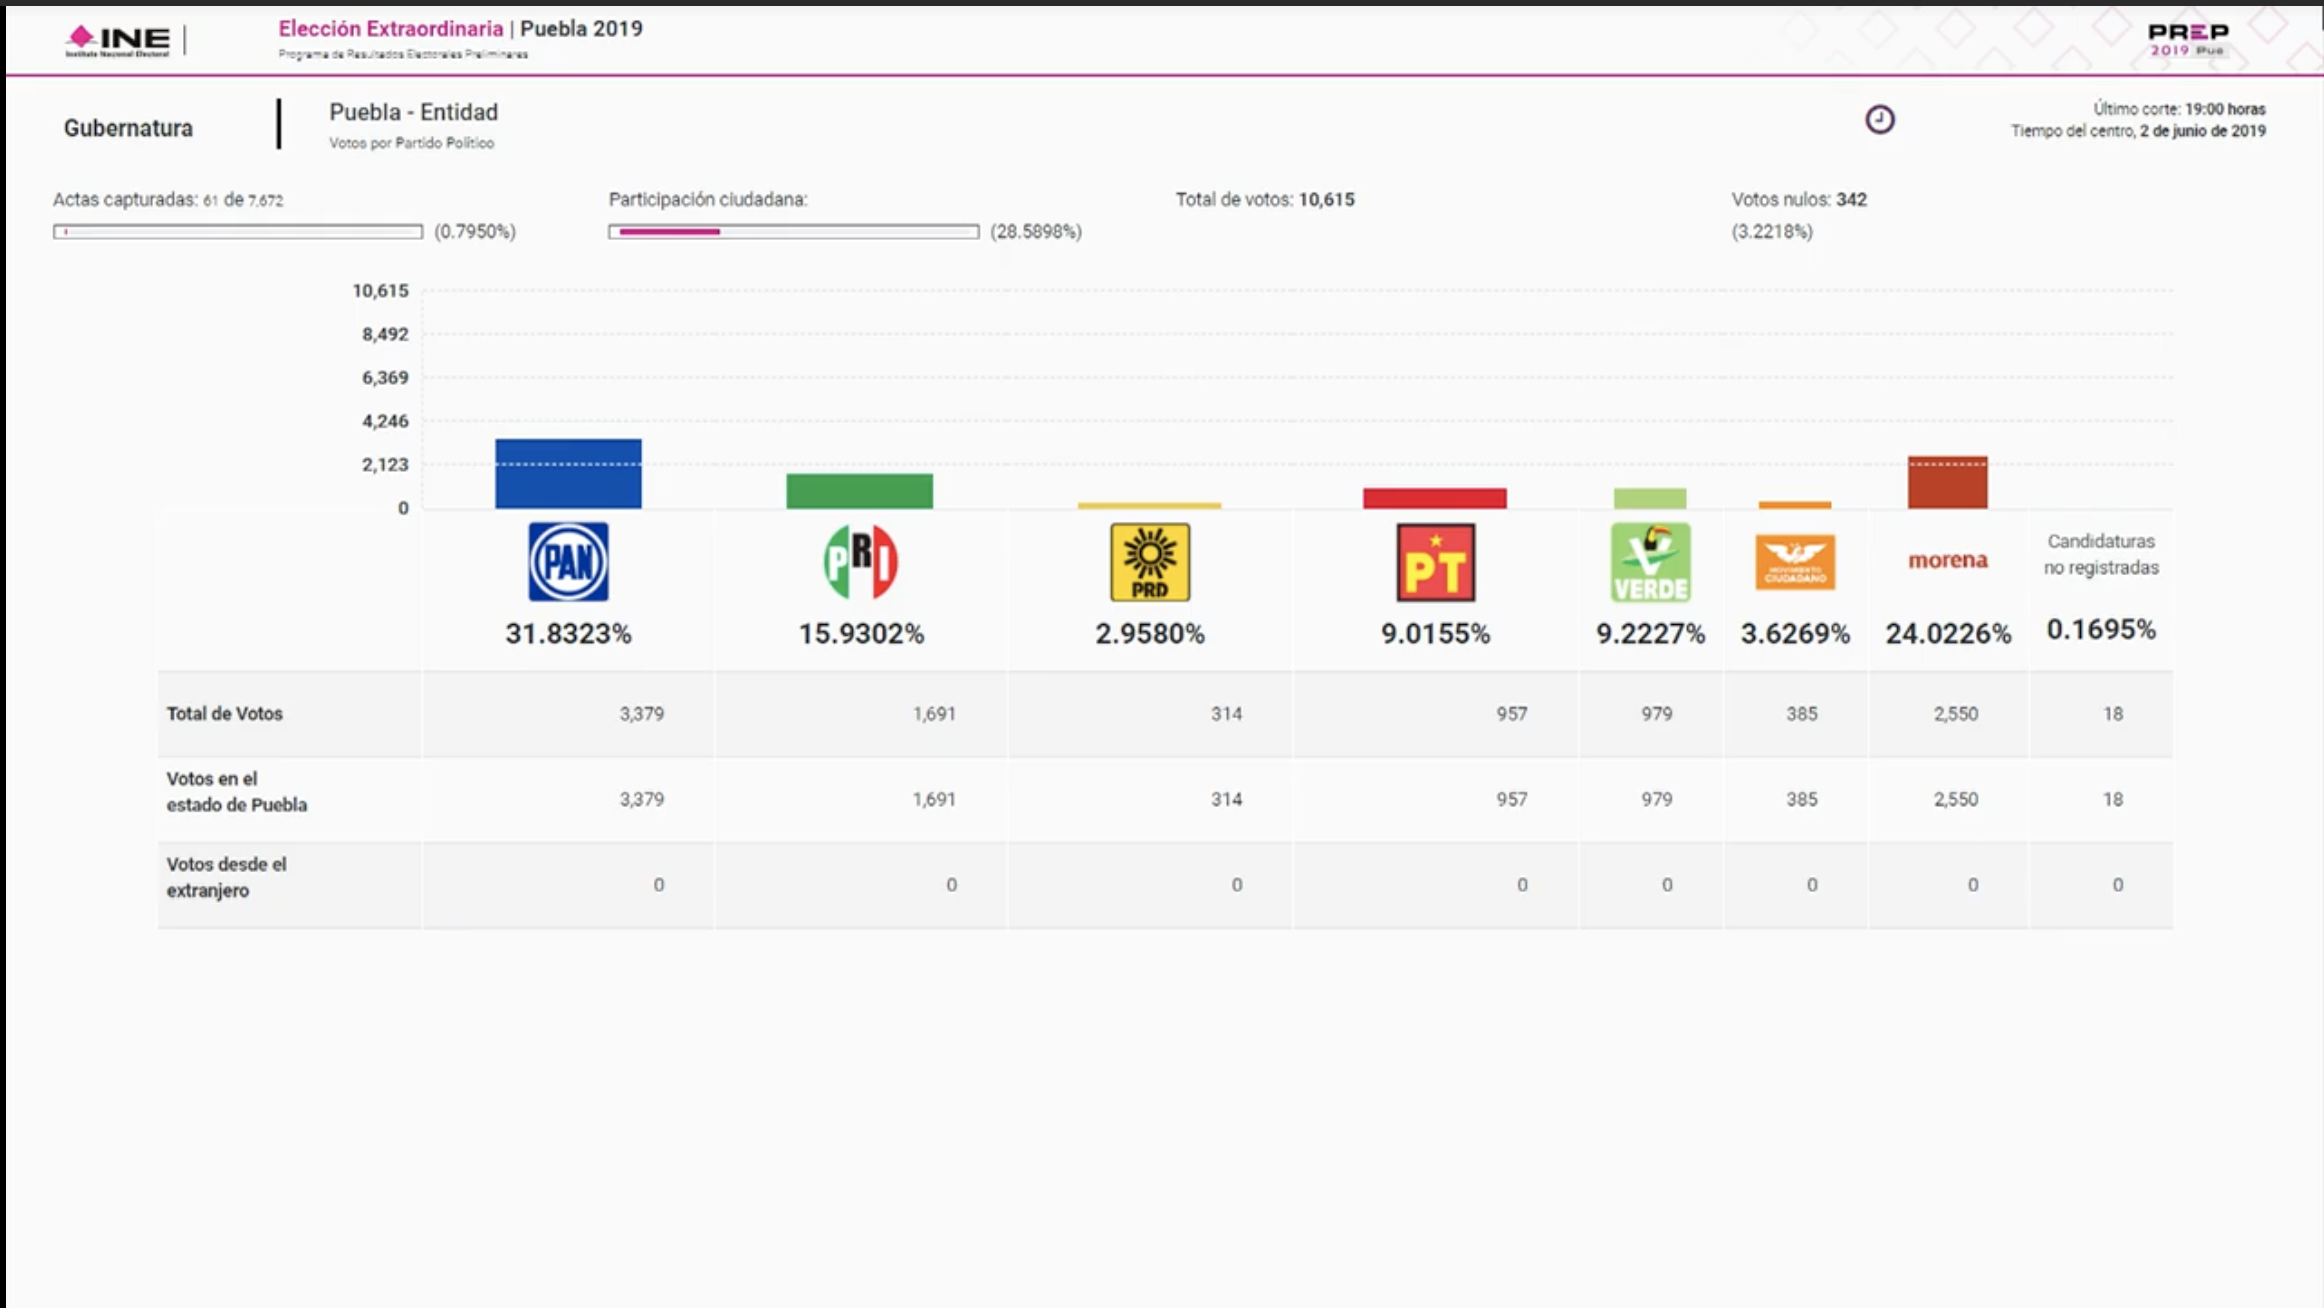2324x1308 pixels.
Task: Click the Verde toucan logo
Action: (1650, 562)
